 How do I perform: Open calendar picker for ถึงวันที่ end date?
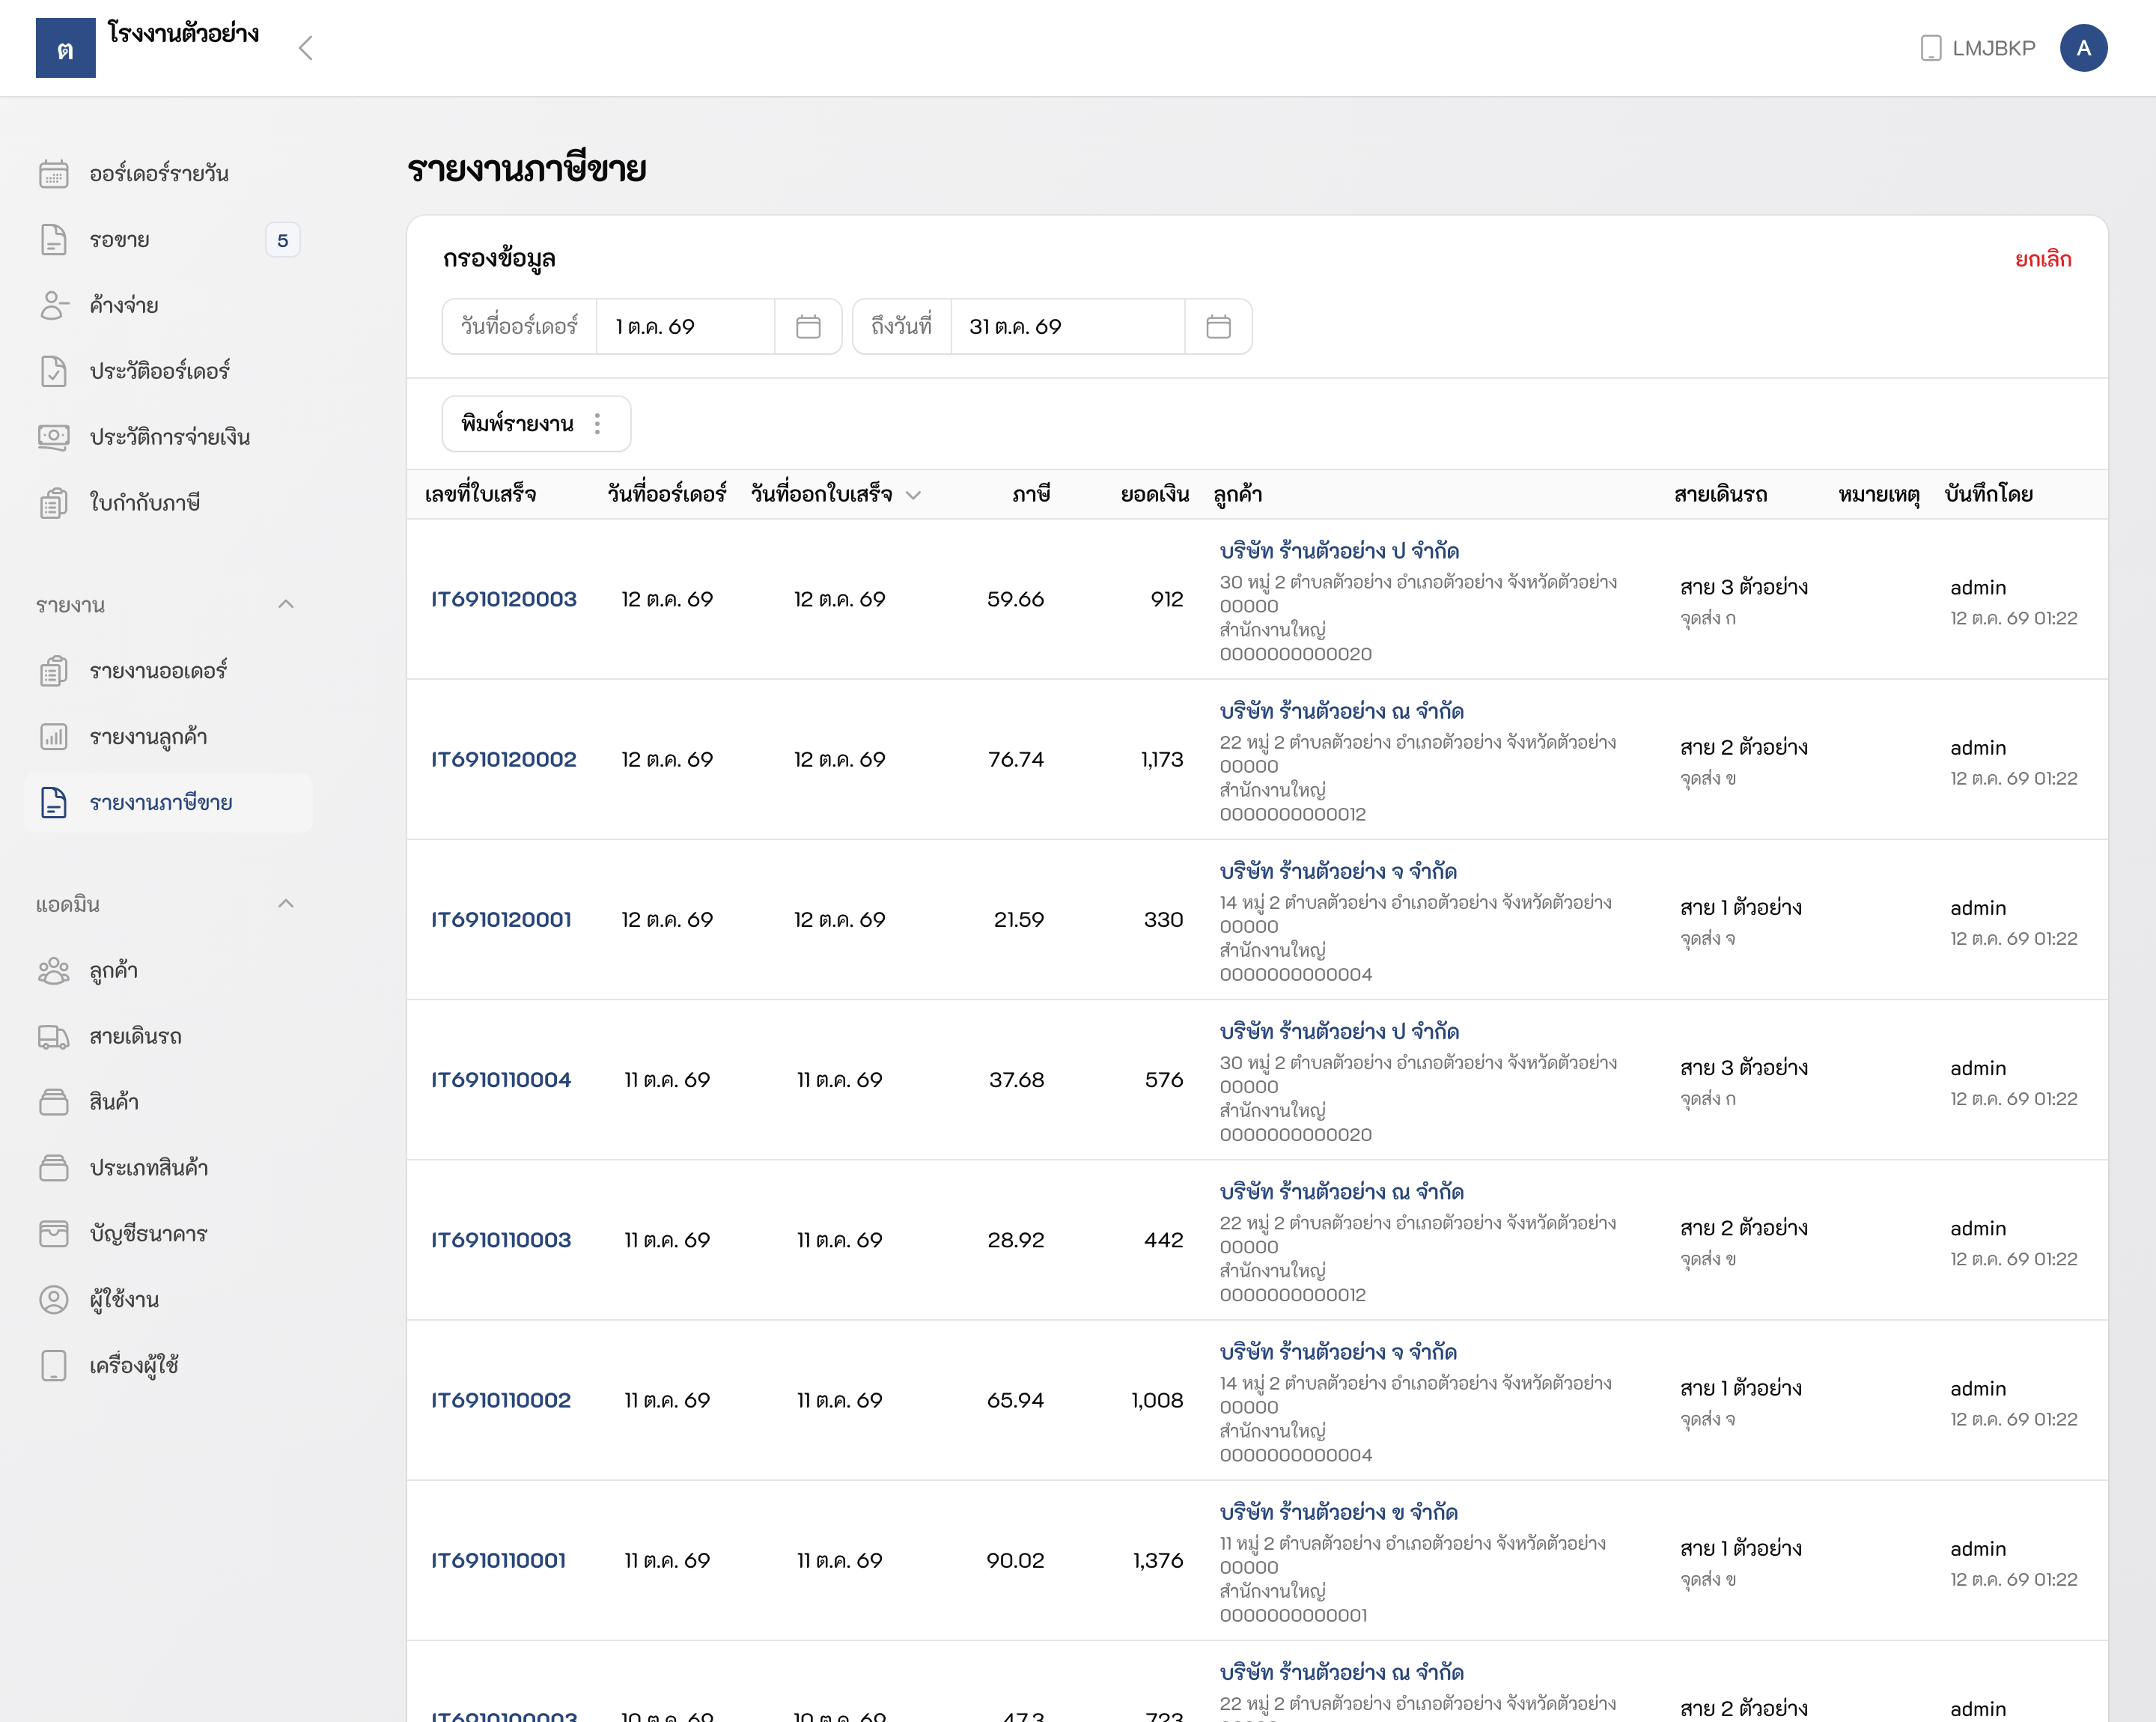[1218, 327]
